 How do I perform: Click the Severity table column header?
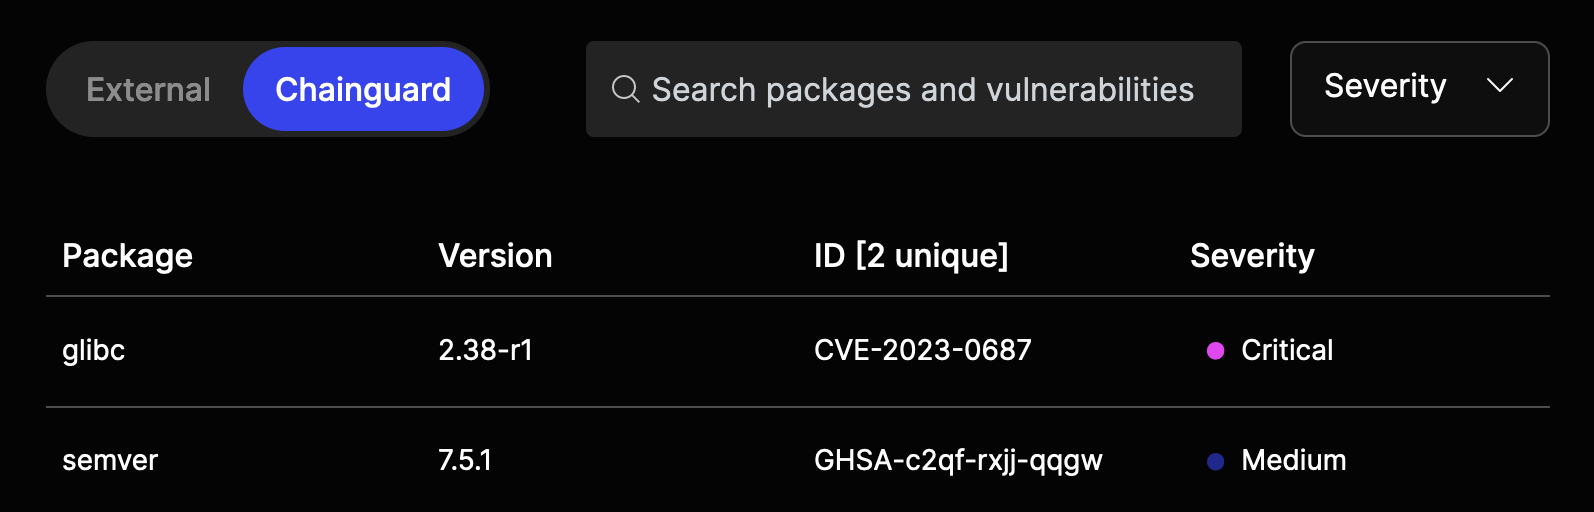pos(1252,256)
